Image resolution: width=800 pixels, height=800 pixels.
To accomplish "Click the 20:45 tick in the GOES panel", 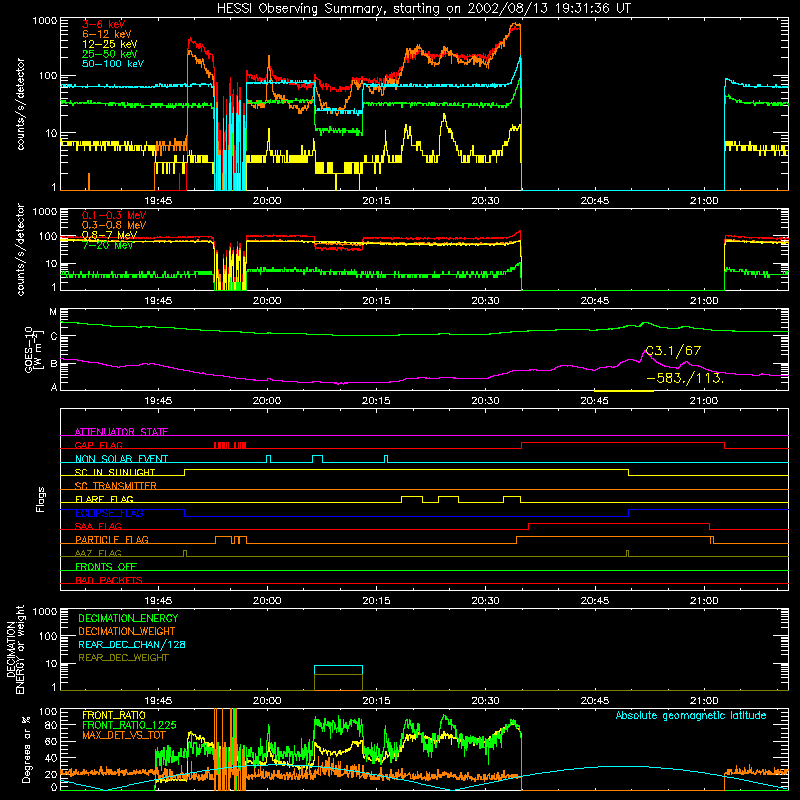I will tap(594, 401).
